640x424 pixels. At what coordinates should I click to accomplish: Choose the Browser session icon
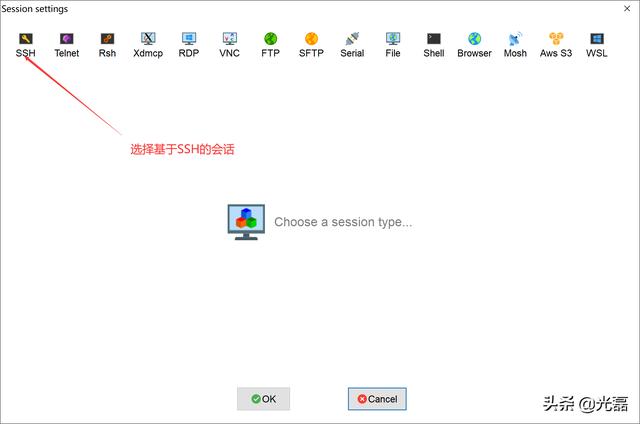(474, 45)
